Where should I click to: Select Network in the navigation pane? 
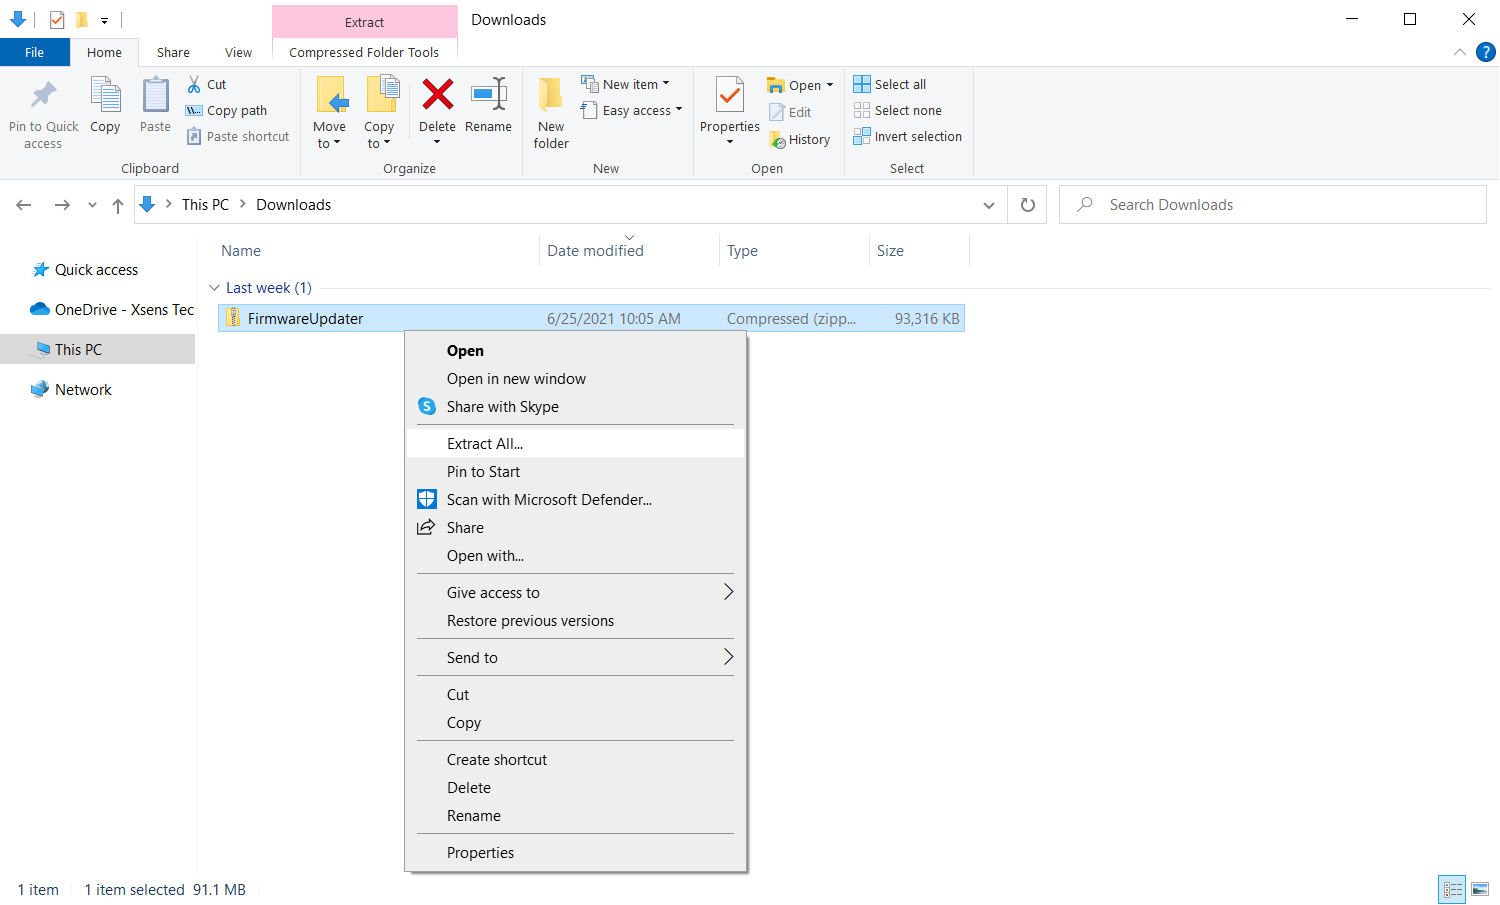point(83,390)
